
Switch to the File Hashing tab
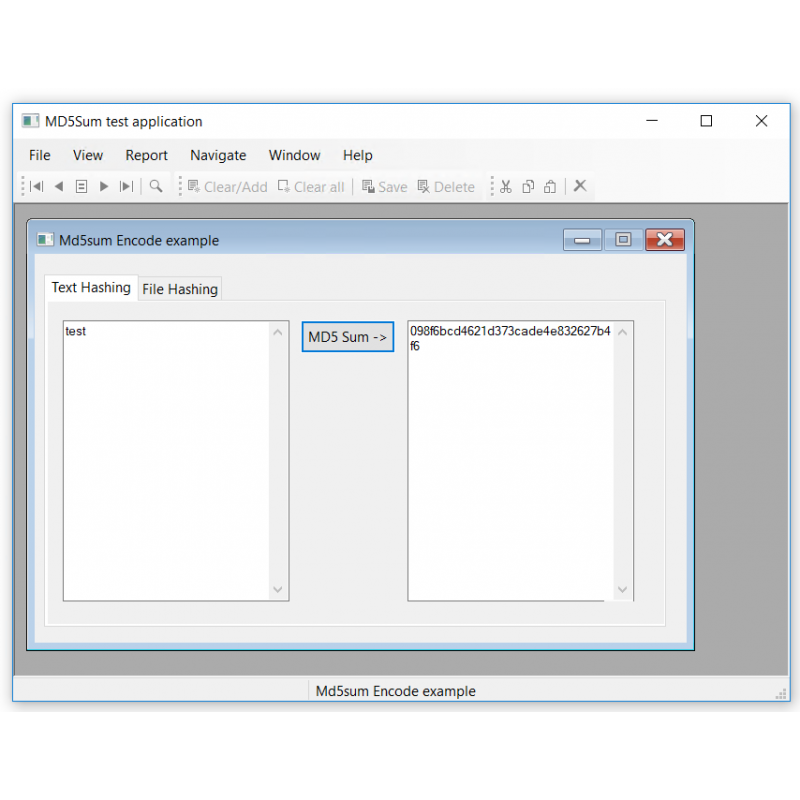pos(180,289)
